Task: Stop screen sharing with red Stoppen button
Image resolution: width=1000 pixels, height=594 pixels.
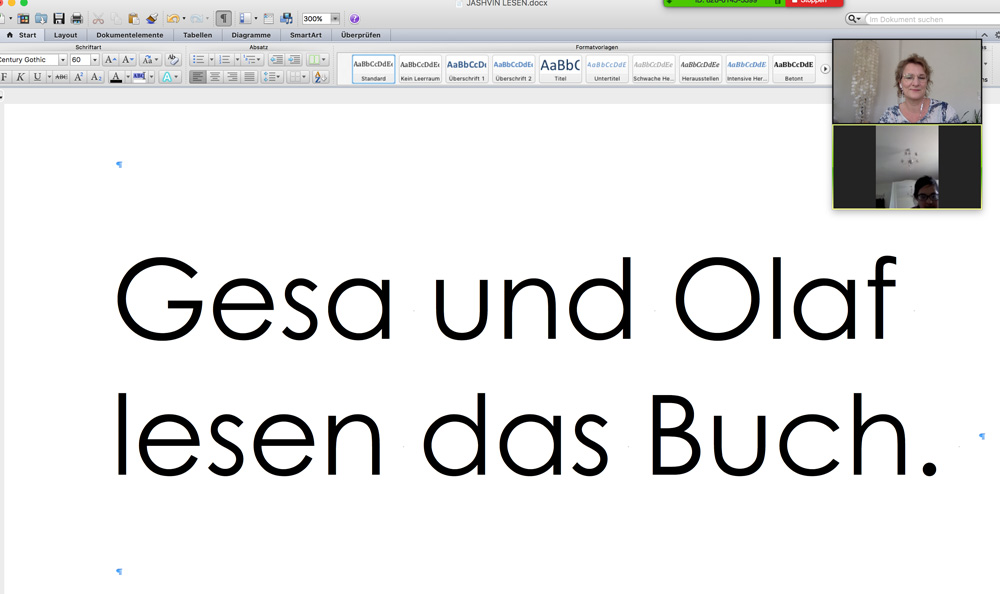Action: 814,3
